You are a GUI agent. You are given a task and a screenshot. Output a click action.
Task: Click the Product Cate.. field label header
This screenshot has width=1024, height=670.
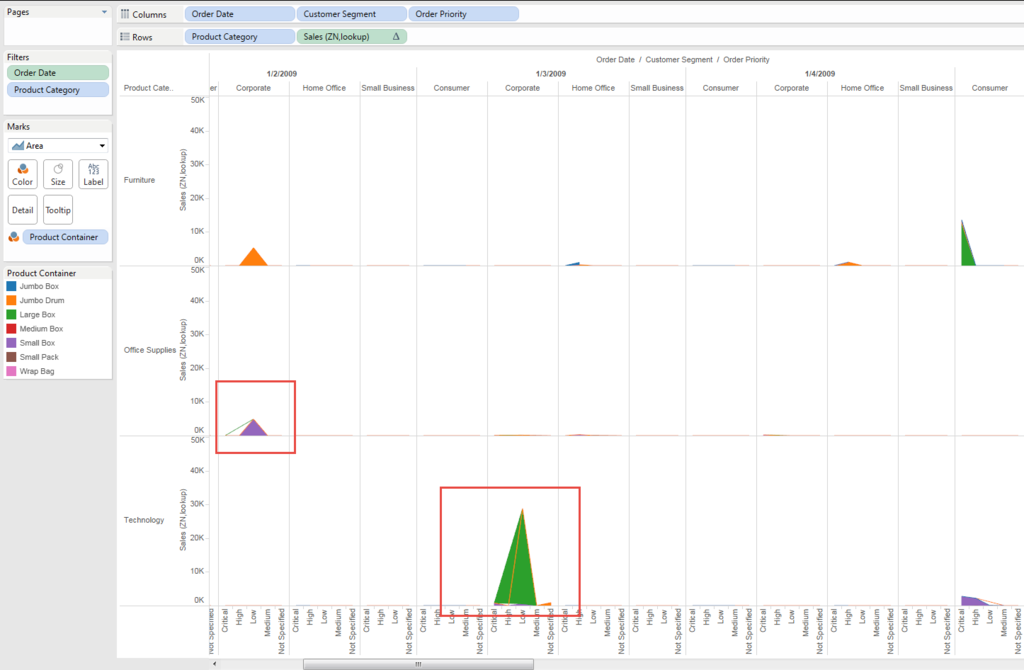[148, 88]
